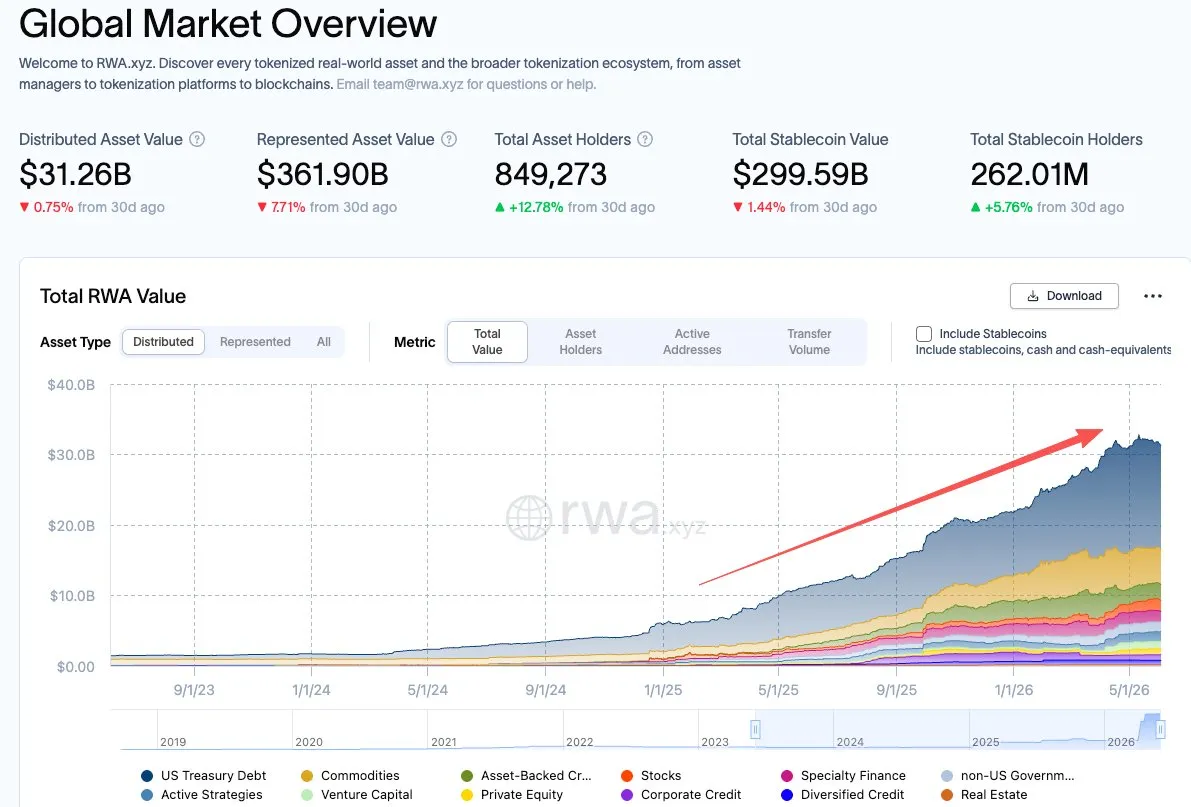Select the Distributed asset type
Image resolution: width=1191 pixels, height=807 pixels.
click(x=163, y=342)
